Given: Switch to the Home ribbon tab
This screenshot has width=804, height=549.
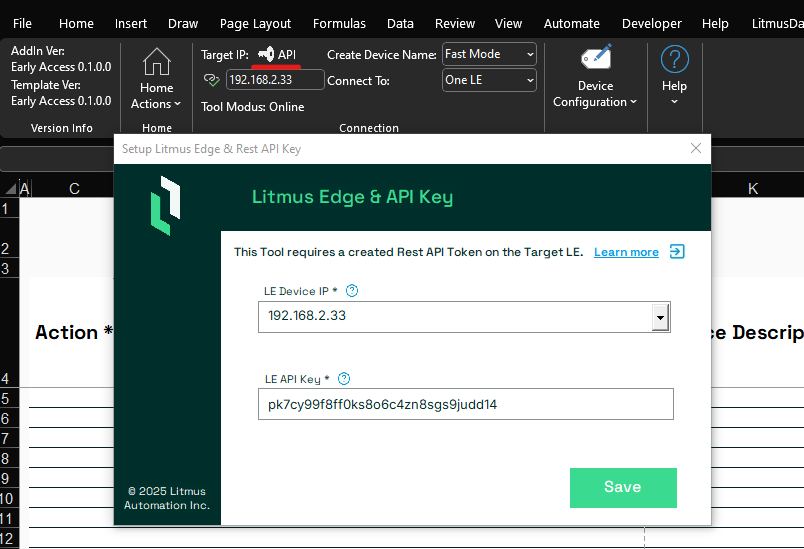Looking at the screenshot, I should point(76,24).
